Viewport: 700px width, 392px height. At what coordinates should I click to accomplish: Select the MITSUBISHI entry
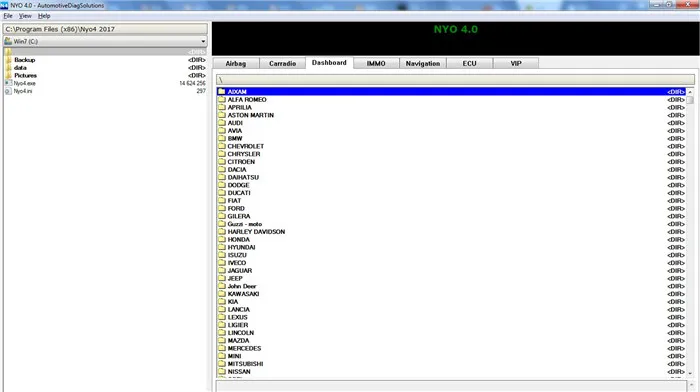coord(451,364)
